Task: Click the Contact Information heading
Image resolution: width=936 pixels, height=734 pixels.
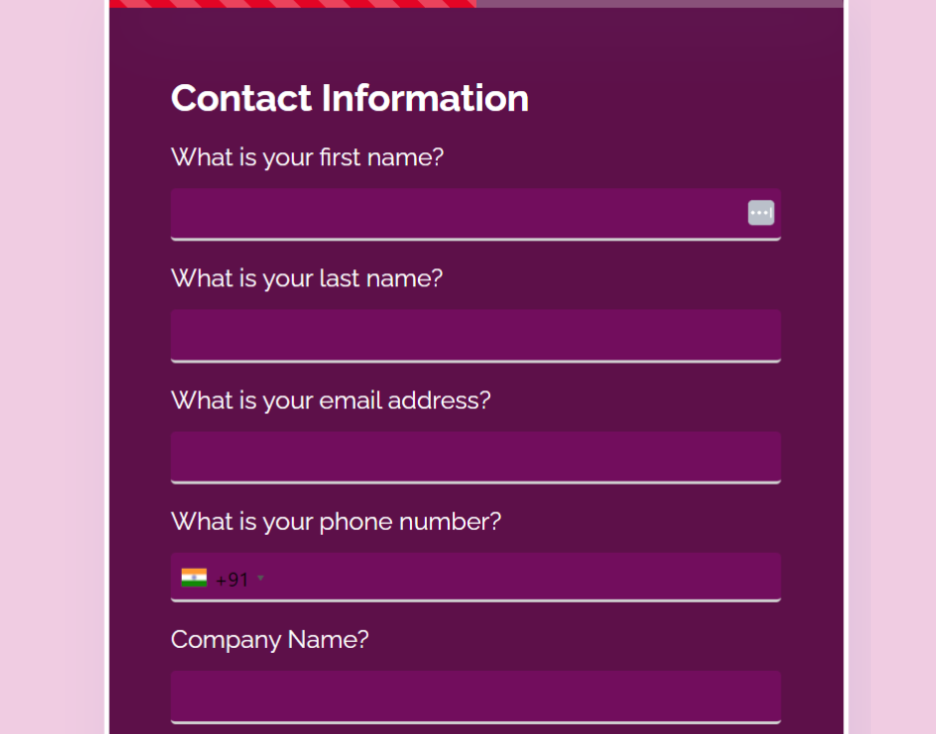Action: [x=350, y=98]
